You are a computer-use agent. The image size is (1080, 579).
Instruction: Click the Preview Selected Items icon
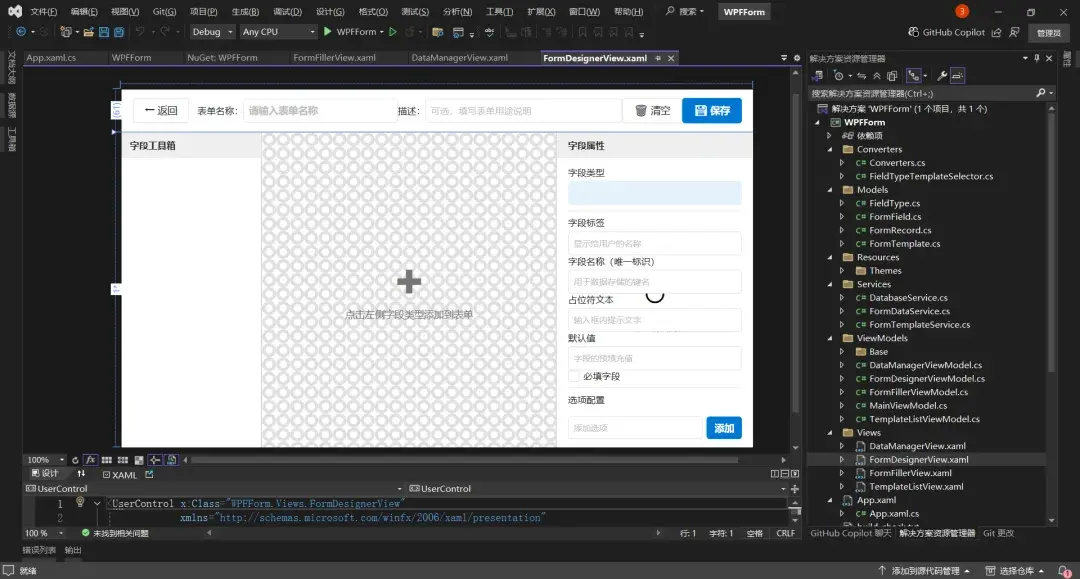click(x=957, y=76)
